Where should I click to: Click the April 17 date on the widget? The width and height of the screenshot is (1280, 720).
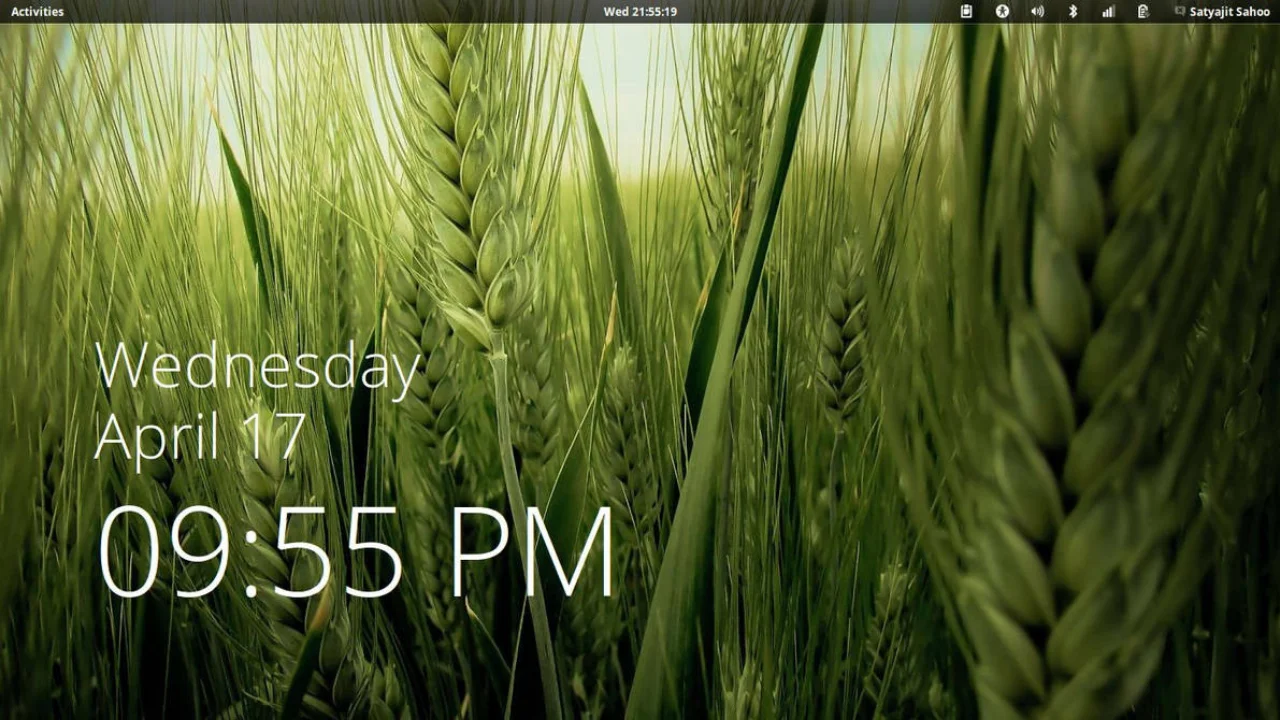coord(200,435)
